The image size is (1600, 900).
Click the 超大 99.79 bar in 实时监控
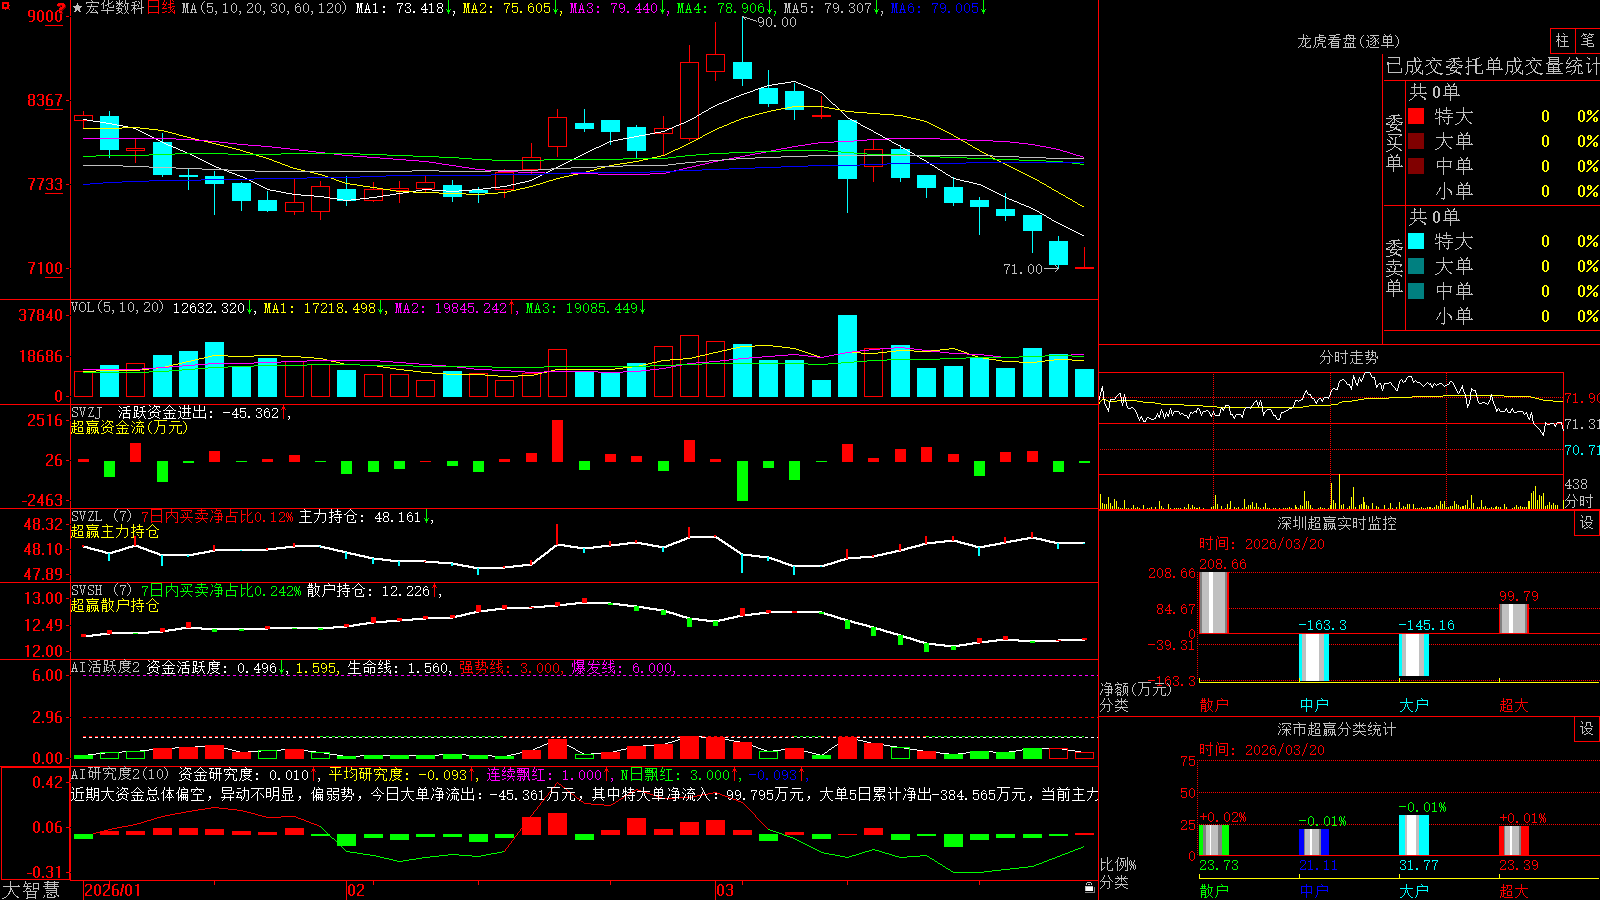(1514, 619)
